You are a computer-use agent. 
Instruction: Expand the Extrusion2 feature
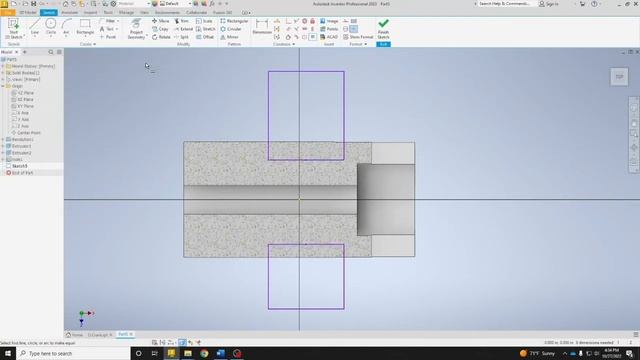click(x=3, y=153)
